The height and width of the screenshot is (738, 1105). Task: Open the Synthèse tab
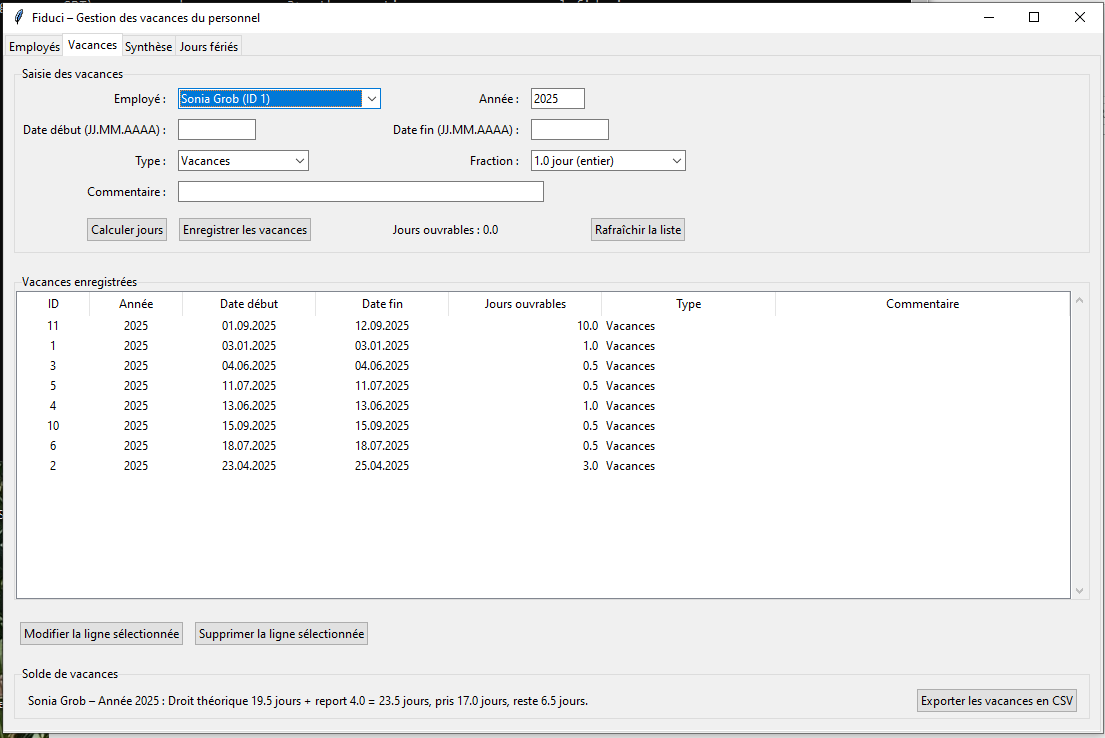click(x=148, y=47)
